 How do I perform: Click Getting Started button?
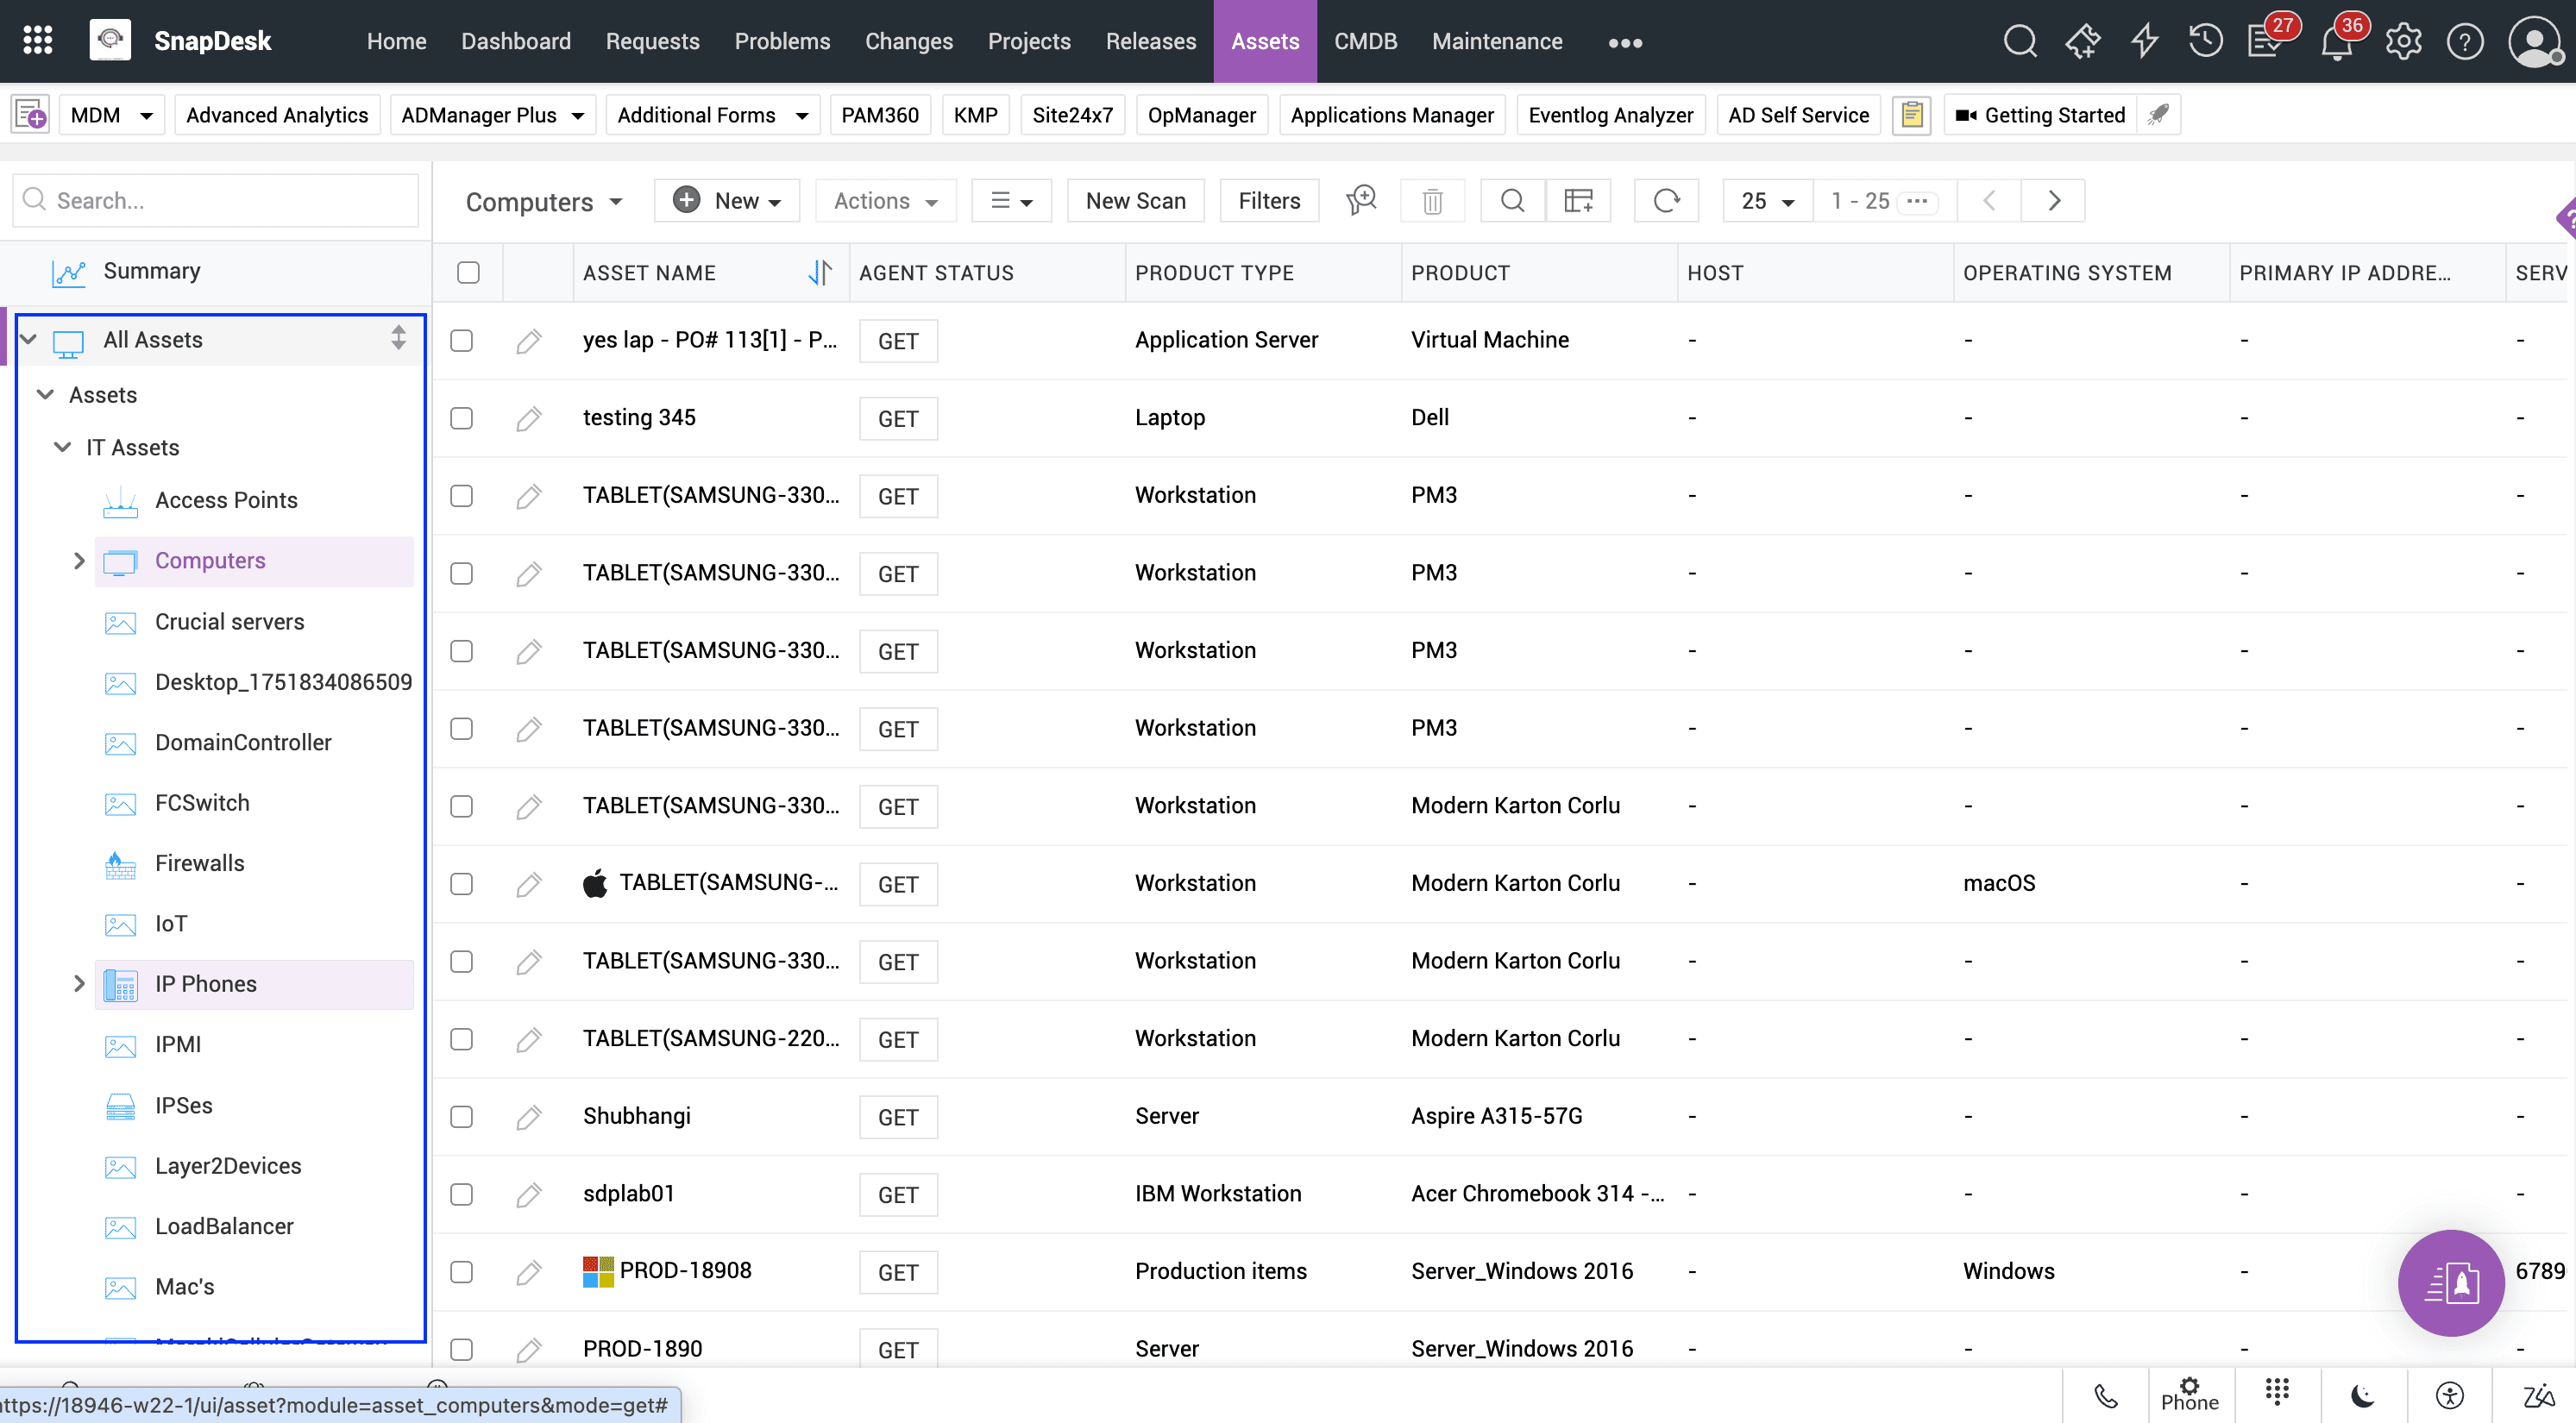coord(2040,115)
